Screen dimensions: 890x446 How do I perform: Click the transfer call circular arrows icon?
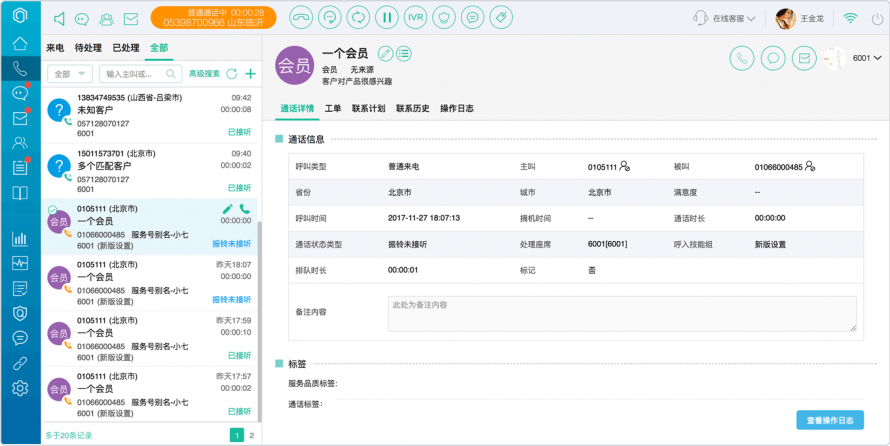[358, 18]
